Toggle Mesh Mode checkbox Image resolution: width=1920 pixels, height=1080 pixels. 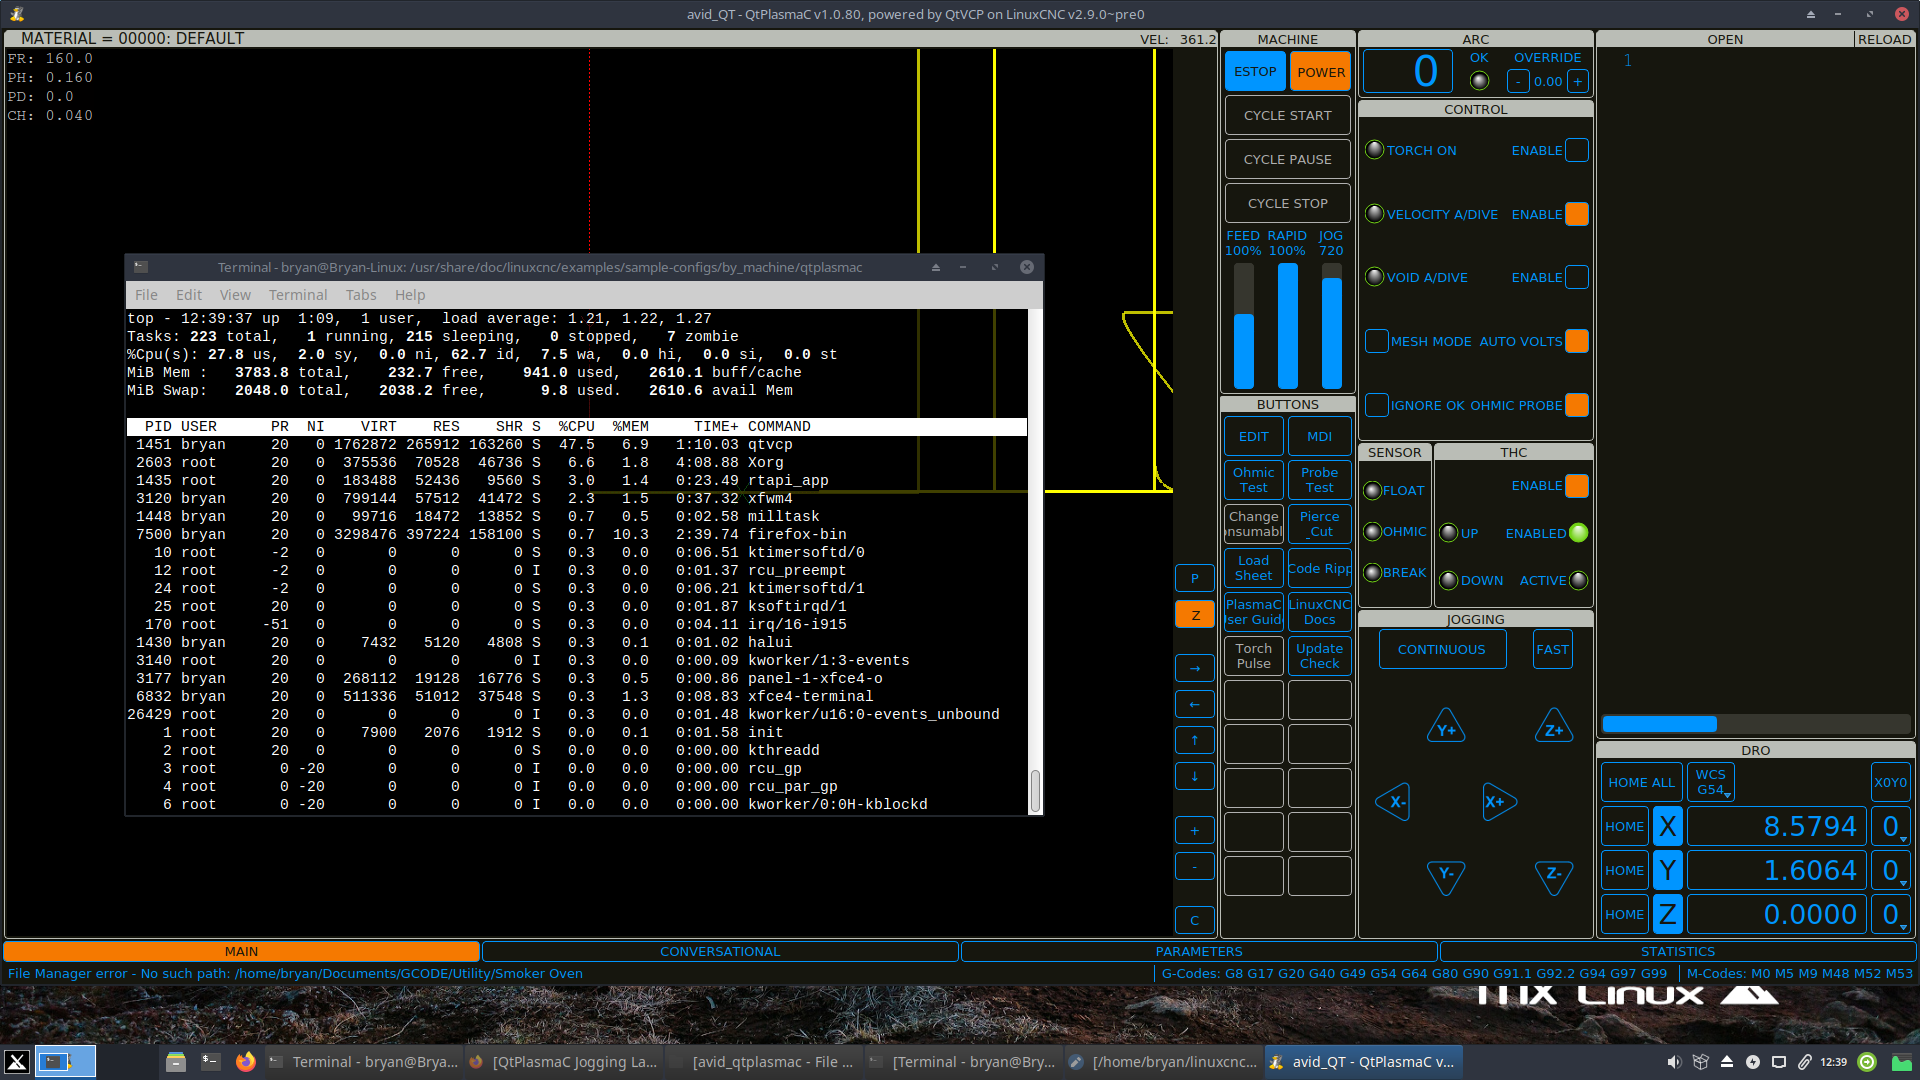(x=1376, y=341)
